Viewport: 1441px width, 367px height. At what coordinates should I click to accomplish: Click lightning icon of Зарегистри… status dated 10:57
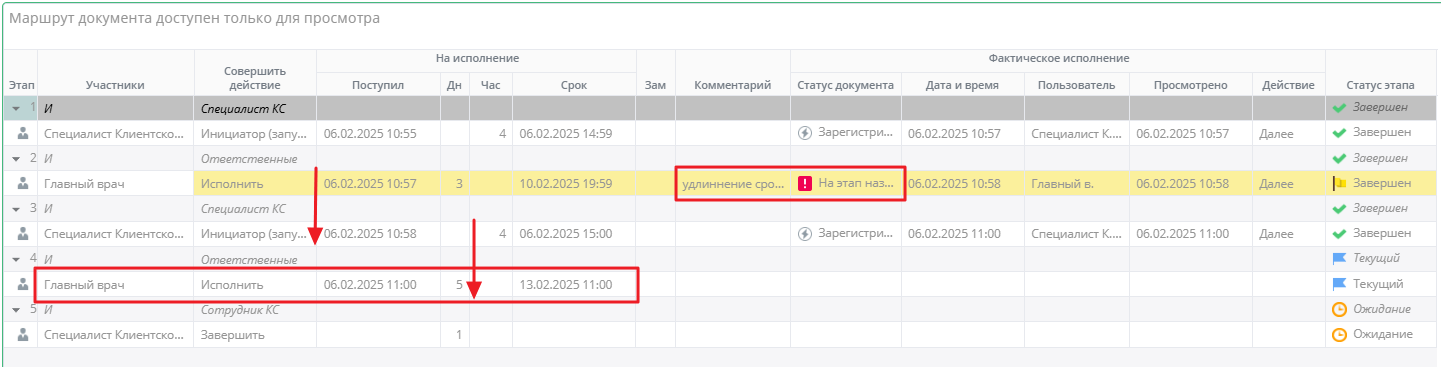(x=805, y=133)
